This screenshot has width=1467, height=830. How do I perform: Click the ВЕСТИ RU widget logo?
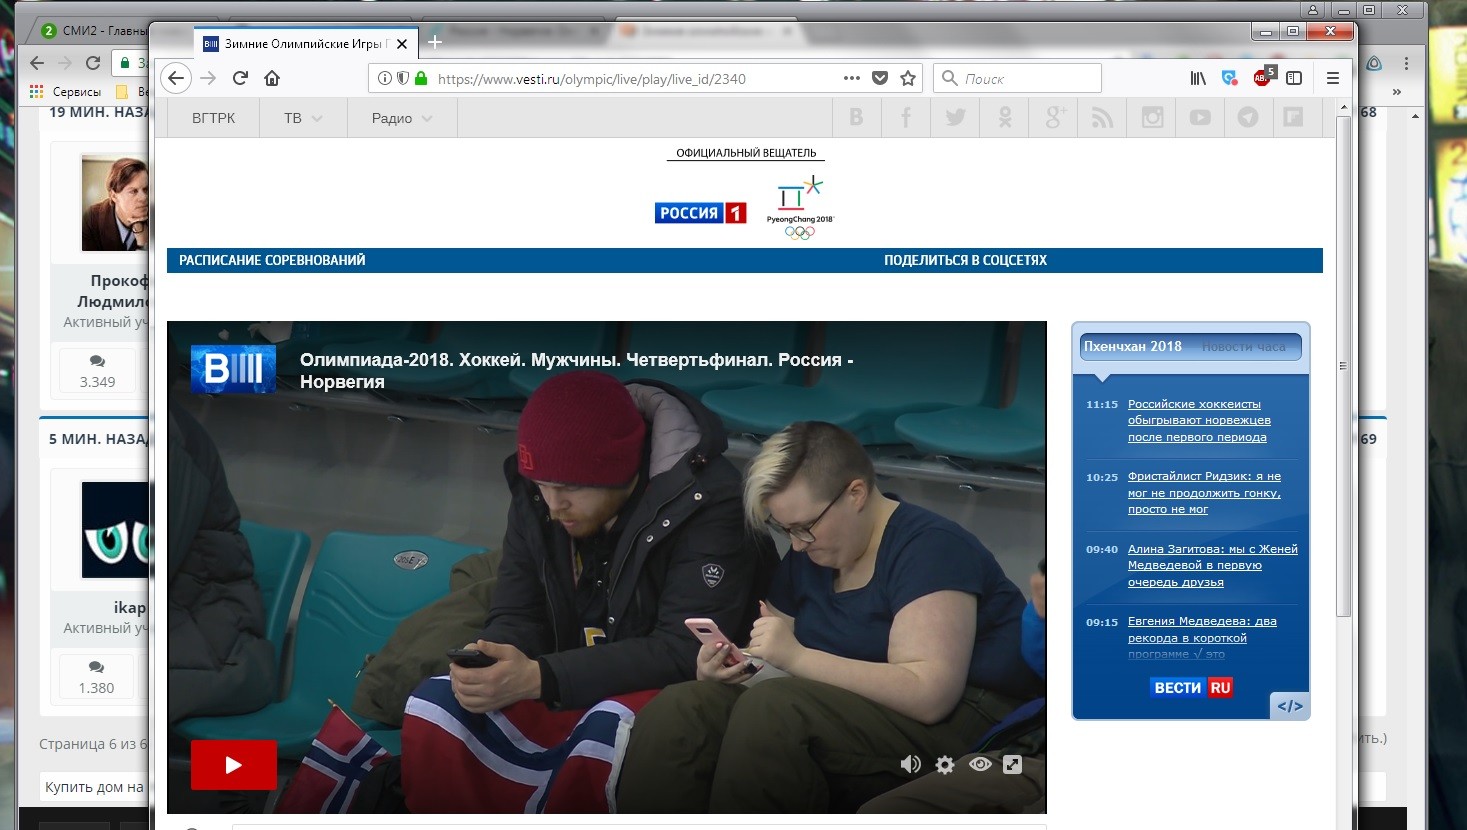1192,688
